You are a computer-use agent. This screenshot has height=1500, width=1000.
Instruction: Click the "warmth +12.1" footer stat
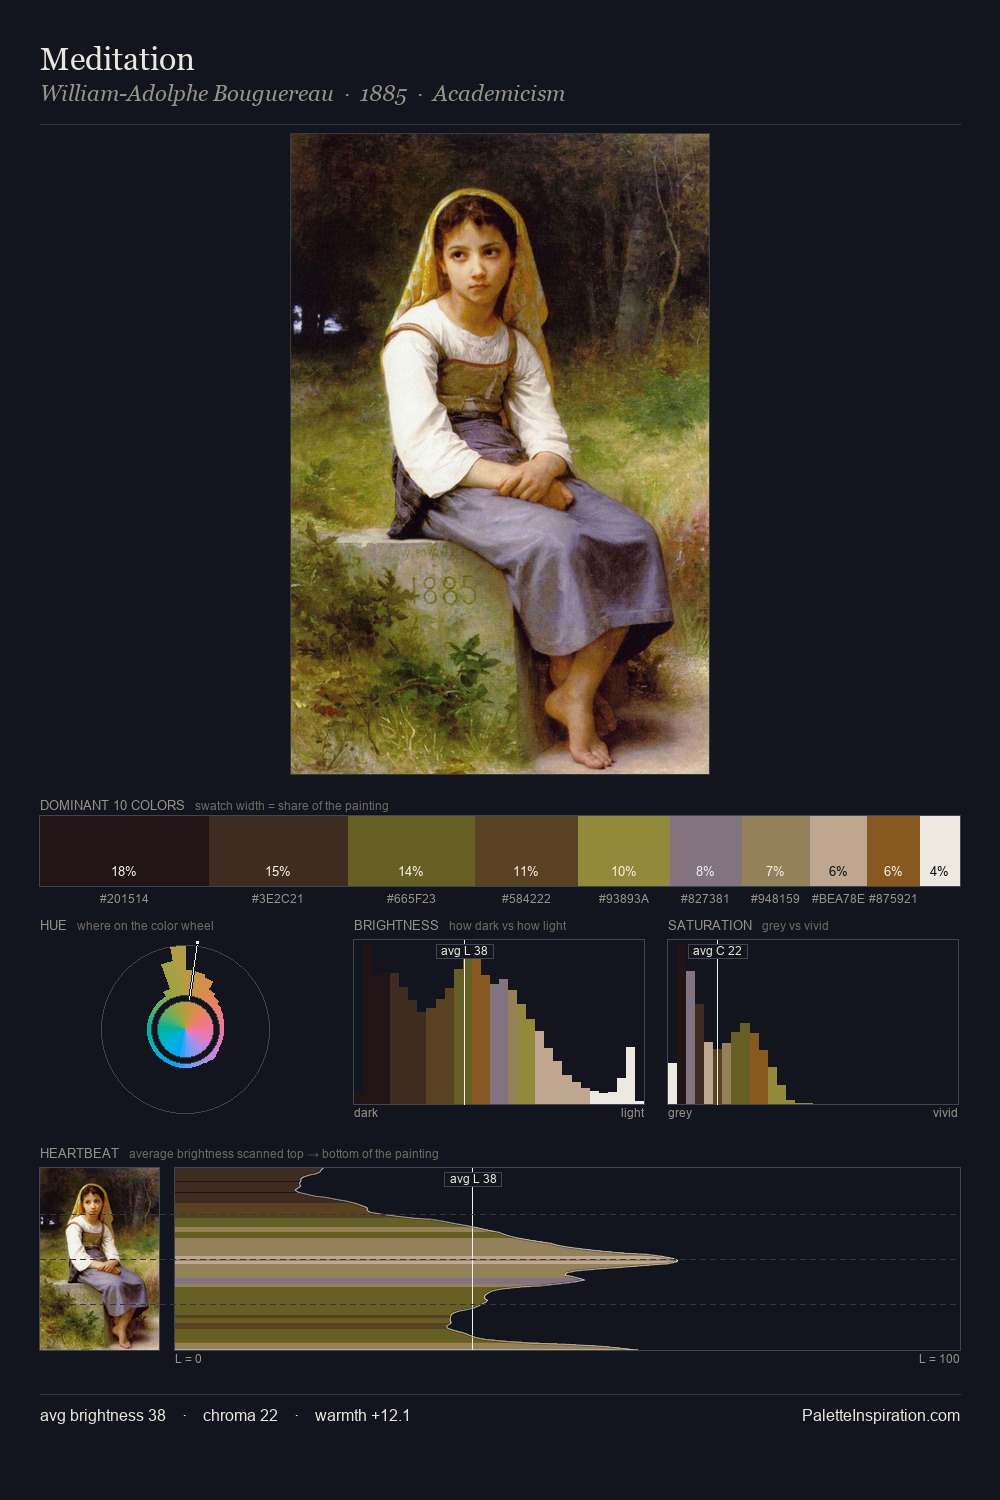362,1416
